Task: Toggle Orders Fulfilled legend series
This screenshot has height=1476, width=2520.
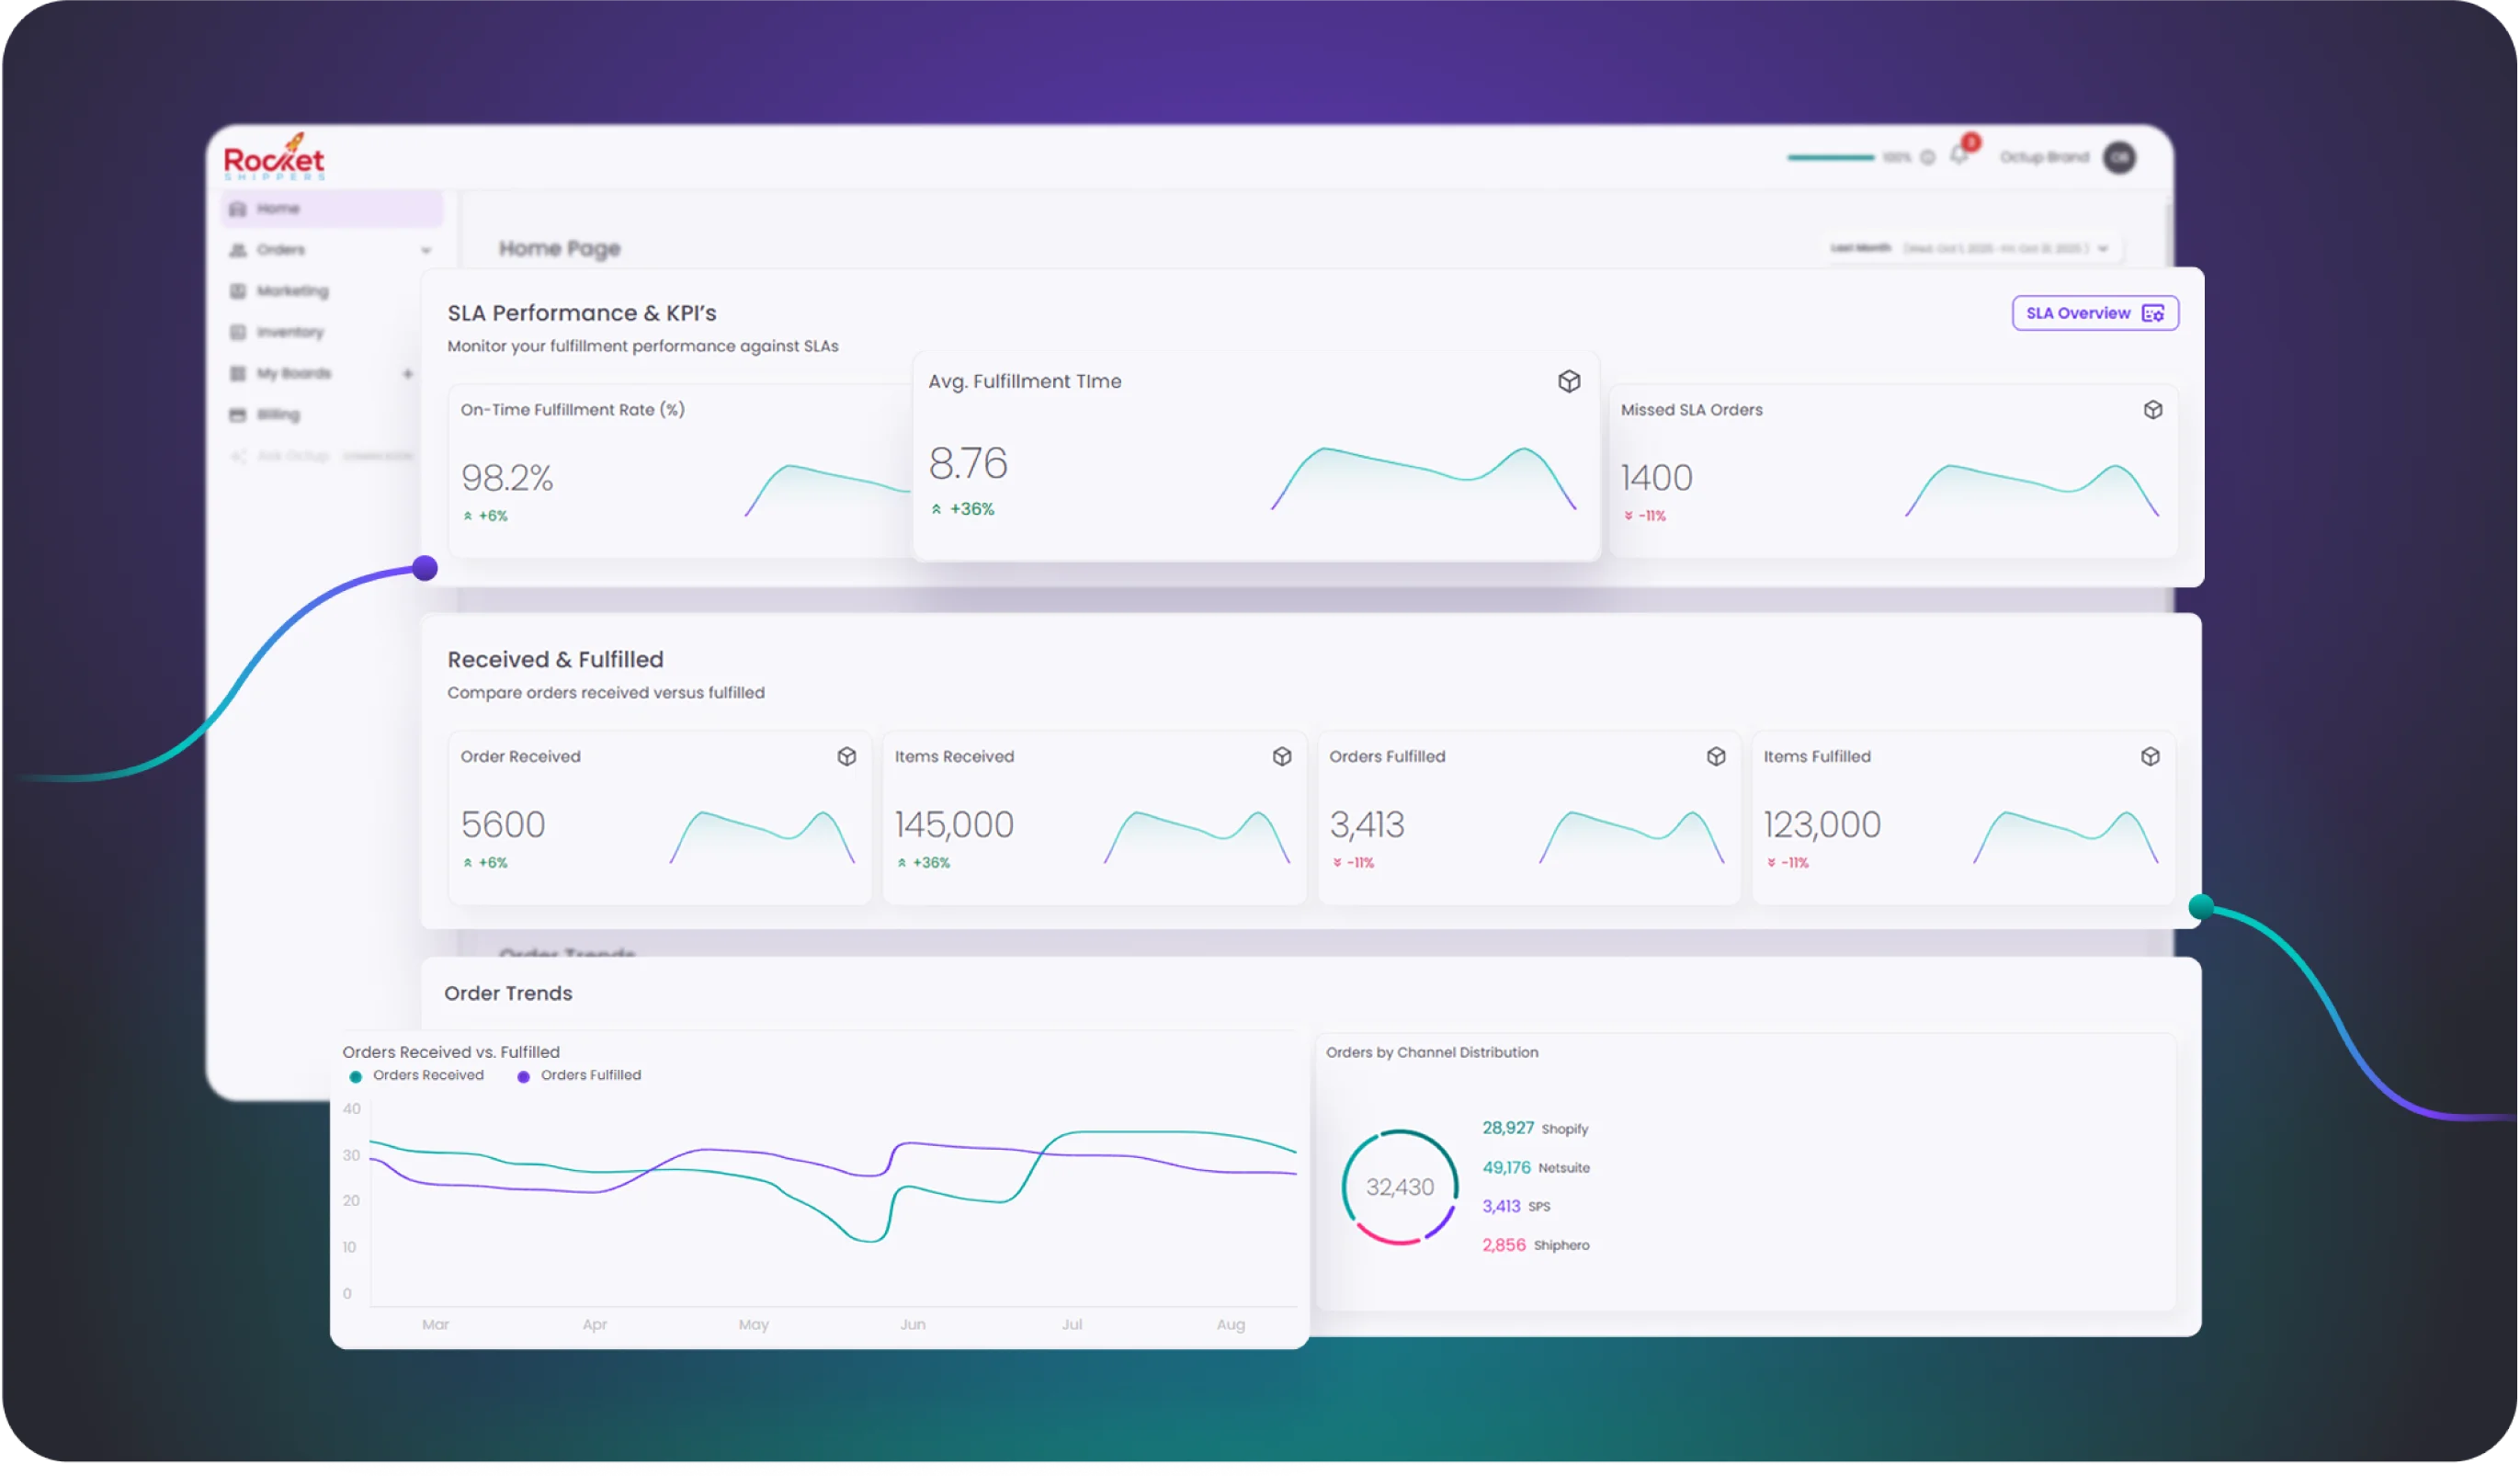Action: [x=580, y=1076]
